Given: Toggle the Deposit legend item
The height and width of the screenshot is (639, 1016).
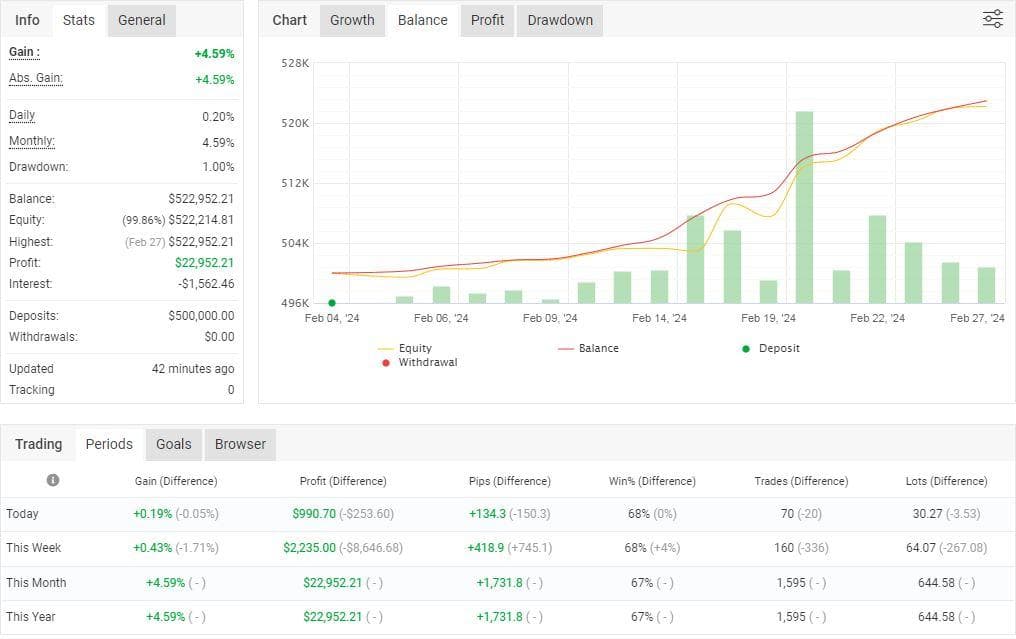Looking at the screenshot, I should pos(771,348).
